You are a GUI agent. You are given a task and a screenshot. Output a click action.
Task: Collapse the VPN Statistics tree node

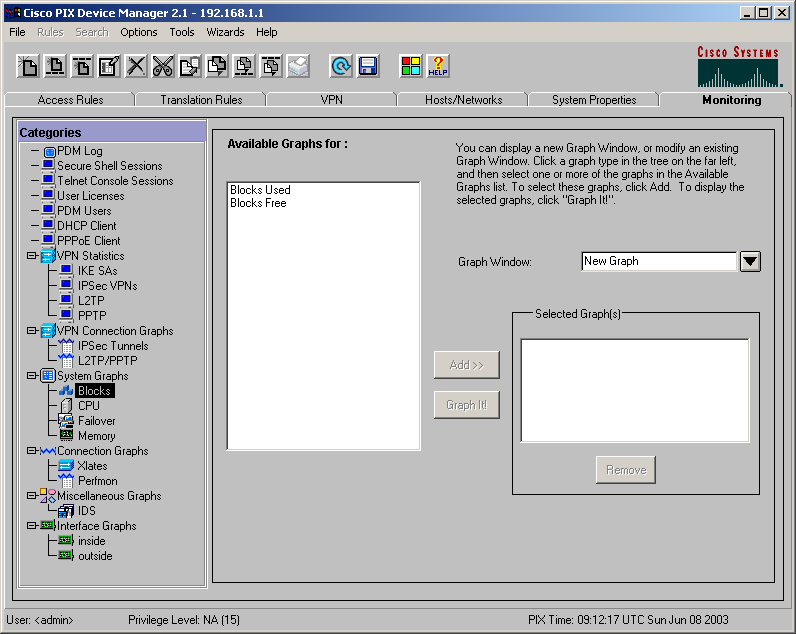[32, 255]
